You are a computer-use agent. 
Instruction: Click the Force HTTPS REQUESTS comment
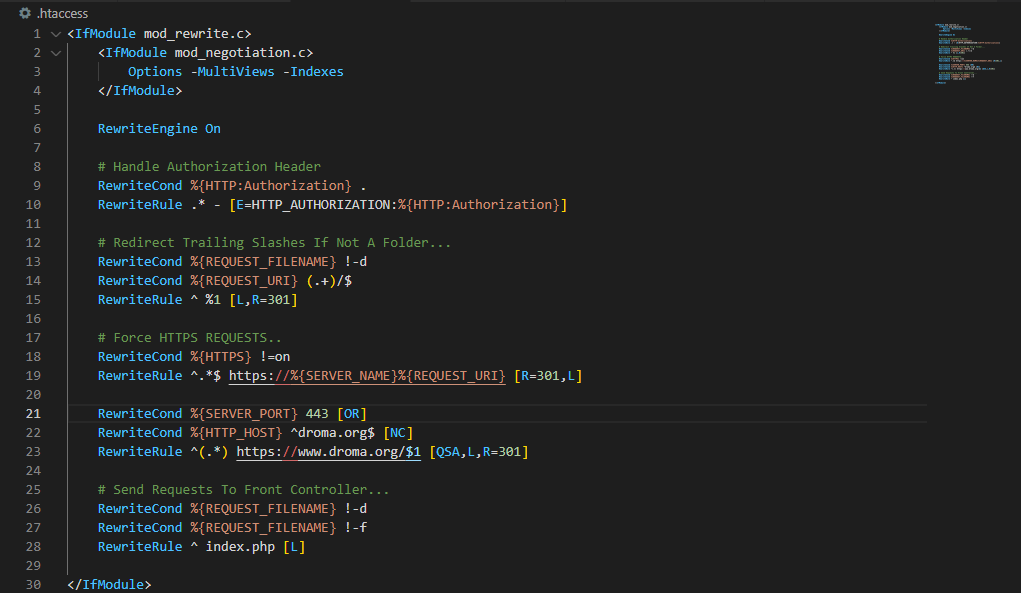(189, 338)
